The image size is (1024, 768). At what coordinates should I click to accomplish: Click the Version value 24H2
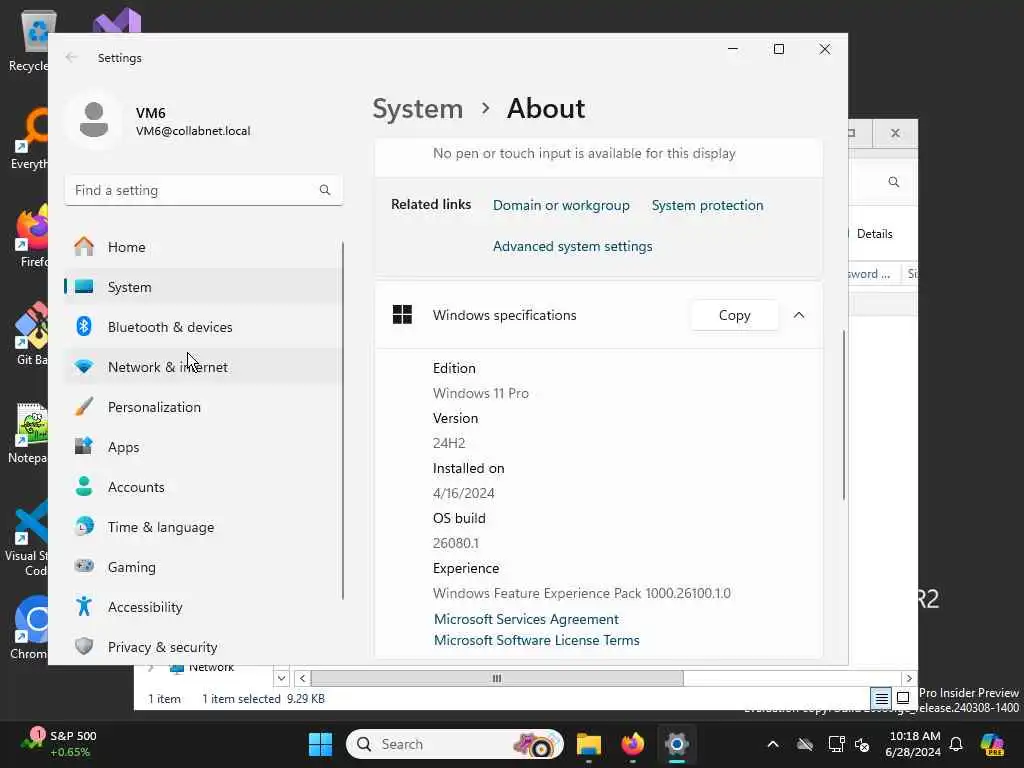coord(449,443)
